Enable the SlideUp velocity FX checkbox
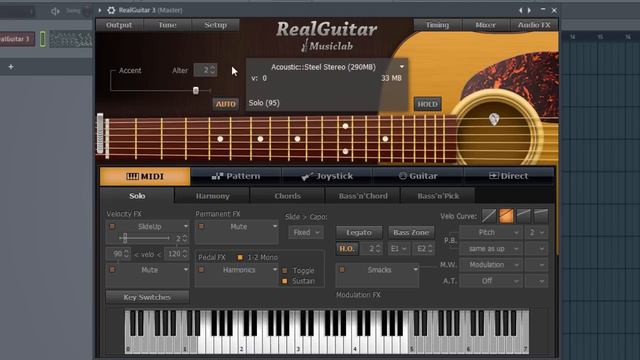Screen dimensions: 640x360 pos(112,226)
